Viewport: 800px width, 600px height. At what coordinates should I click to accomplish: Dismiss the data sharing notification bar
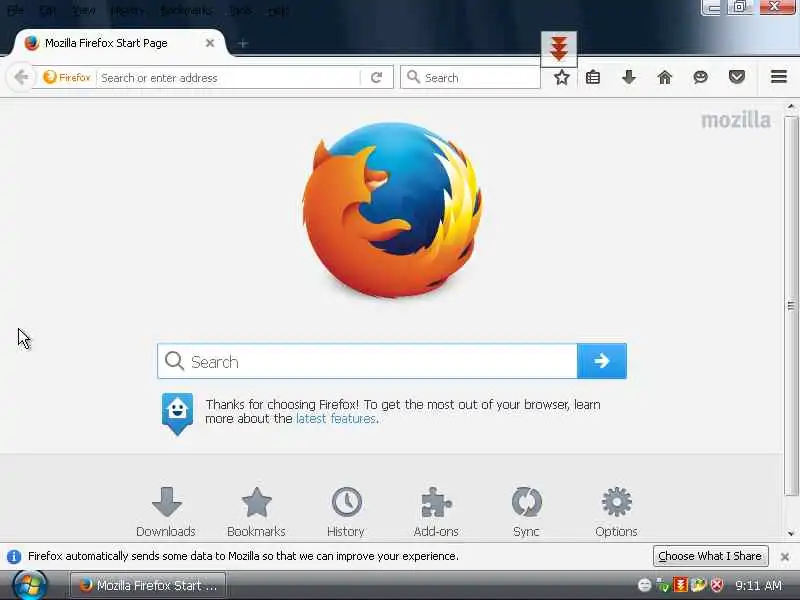(785, 557)
